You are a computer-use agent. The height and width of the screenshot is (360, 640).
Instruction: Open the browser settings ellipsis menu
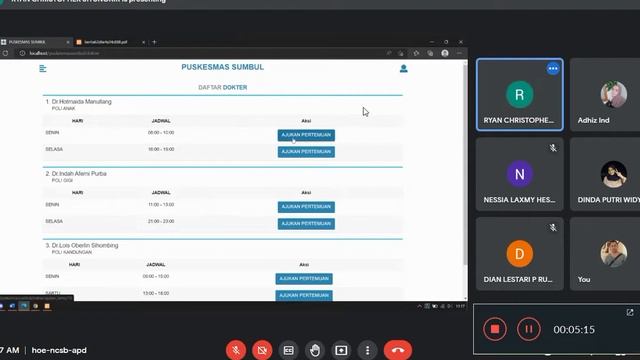[459, 53]
